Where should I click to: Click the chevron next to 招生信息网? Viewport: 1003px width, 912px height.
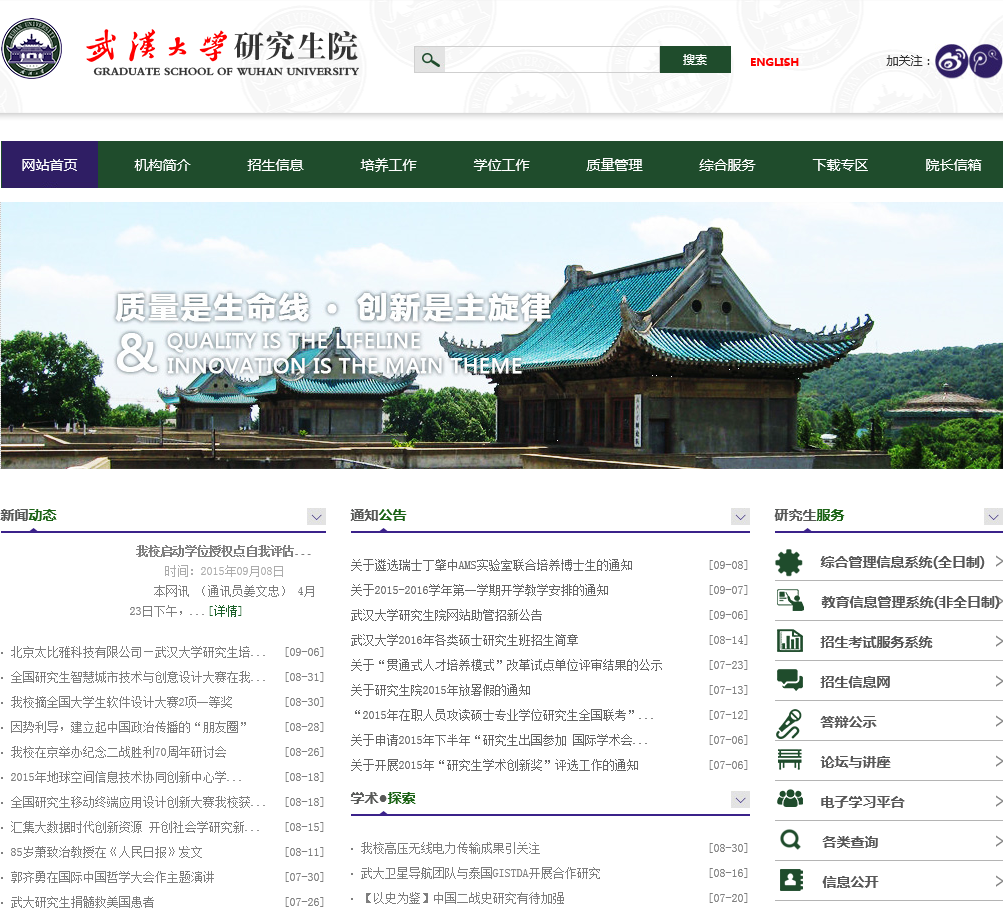(x=999, y=681)
